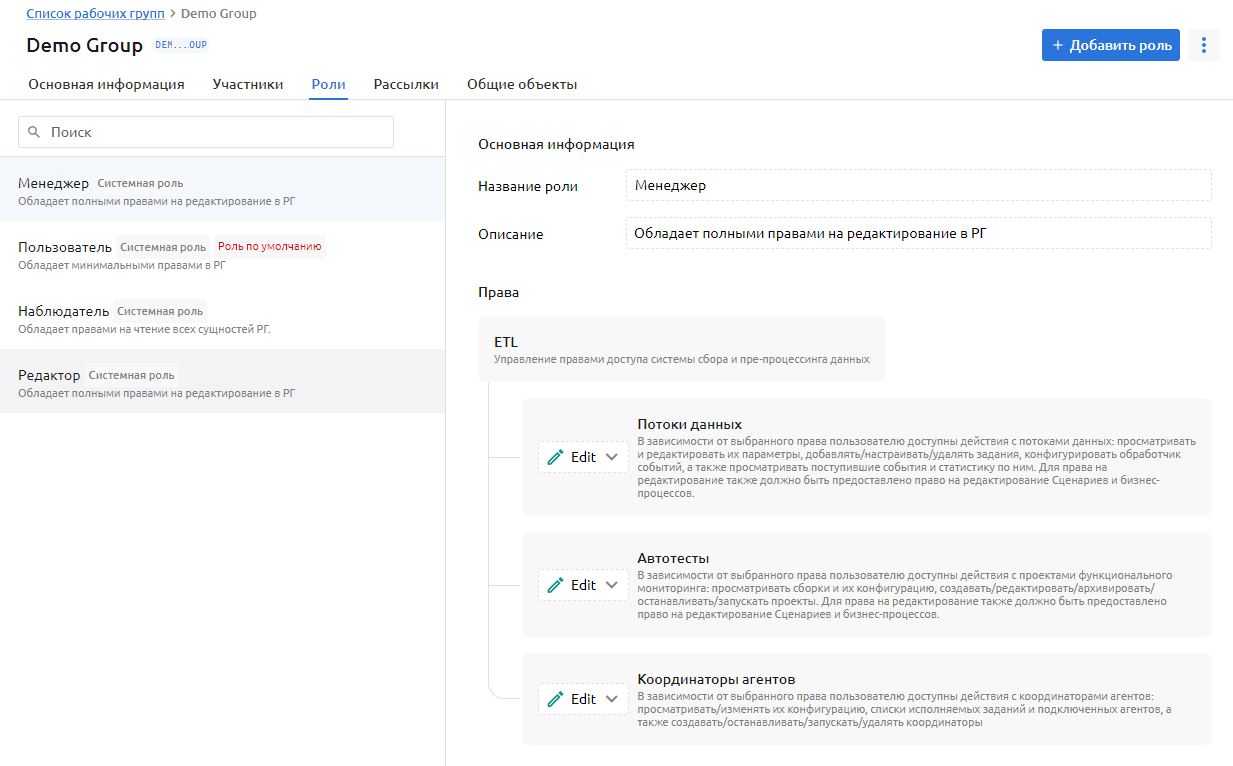Click the Название роли field
This screenshot has height=766, width=1233.
click(917, 185)
